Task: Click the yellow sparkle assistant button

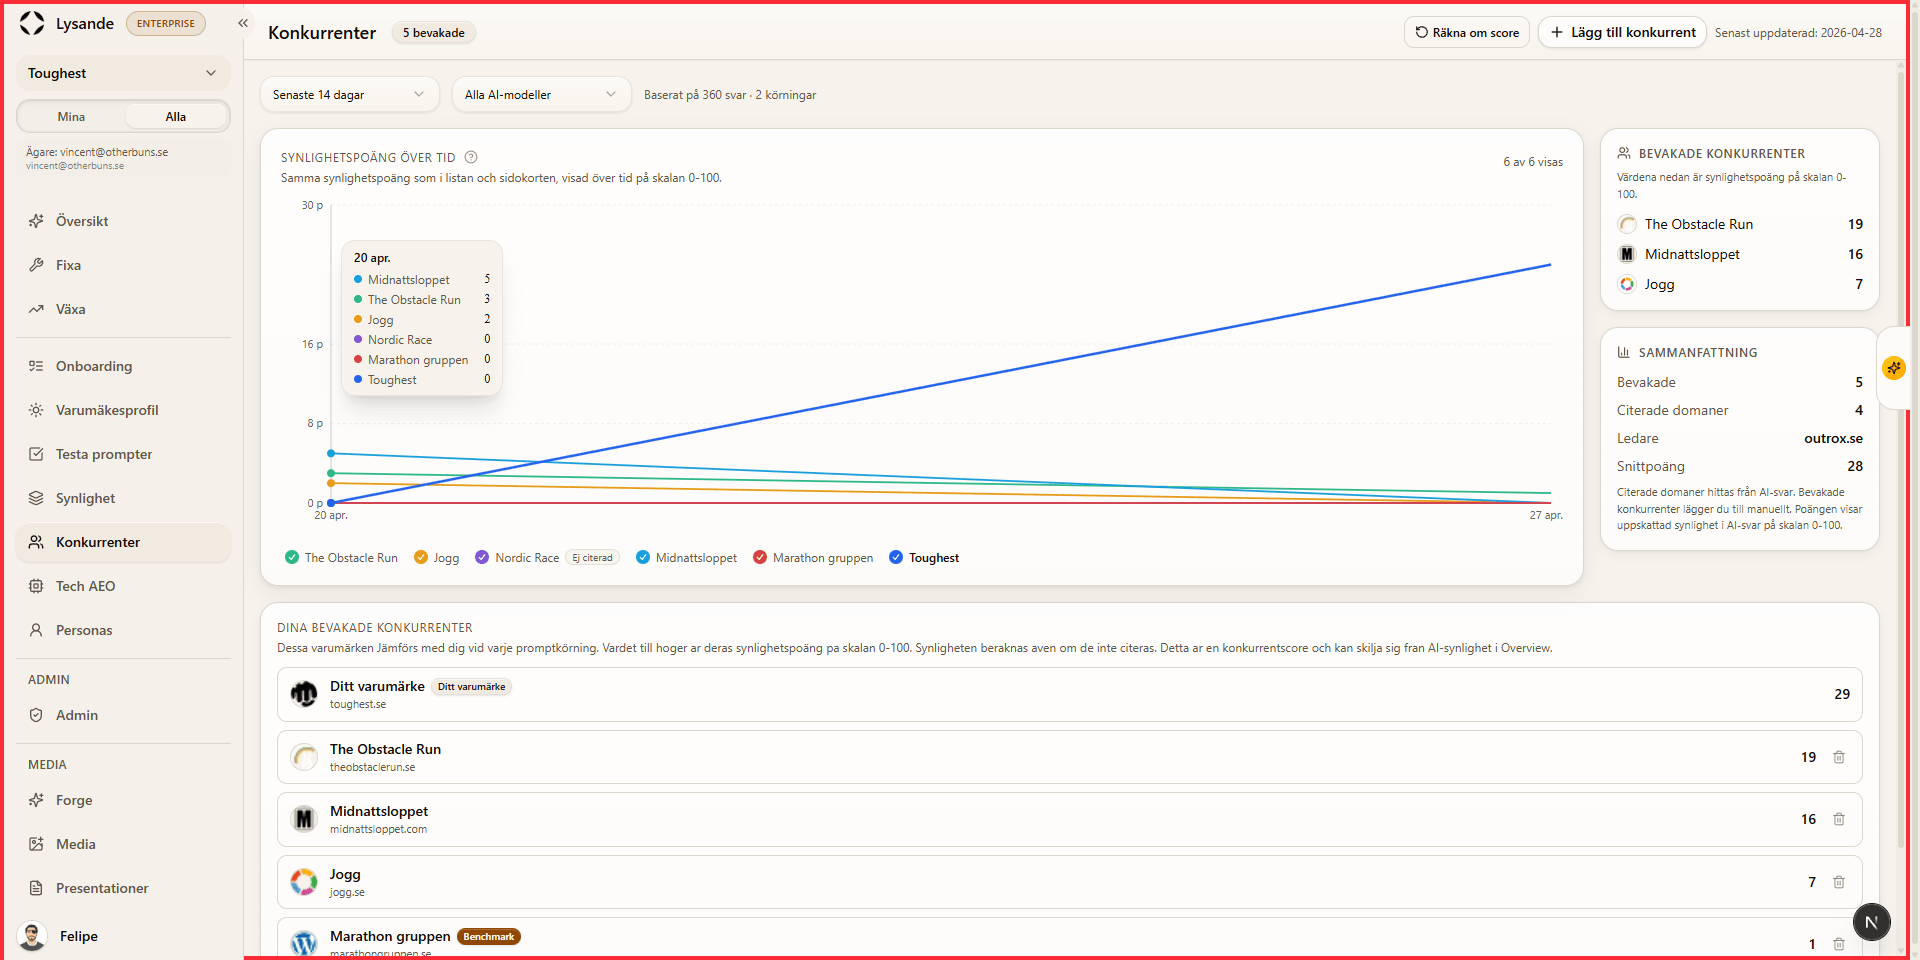Action: [1894, 368]
